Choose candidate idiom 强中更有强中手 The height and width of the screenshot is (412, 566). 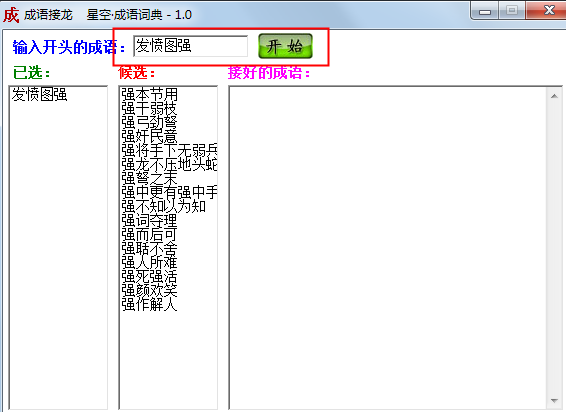click(169, 192)
